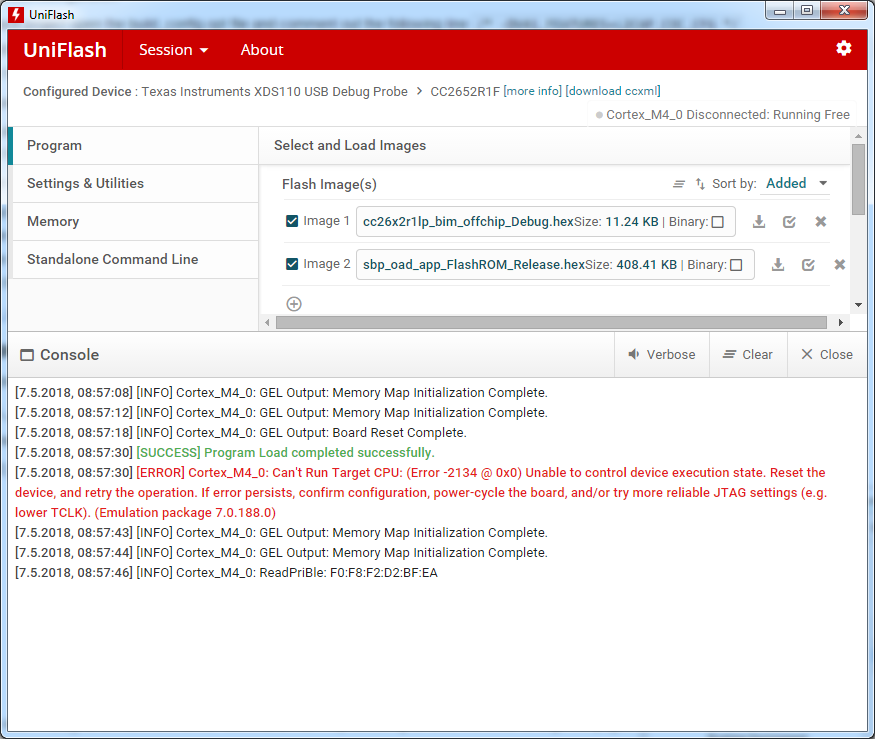The image size is (875, 739).
Task: Toggle Binary checkbox for Image 2
Action: [734, 264]
